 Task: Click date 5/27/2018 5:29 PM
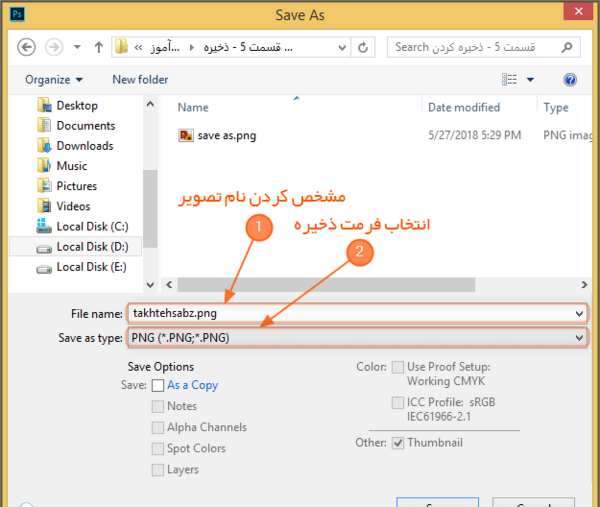coord(474,135)
